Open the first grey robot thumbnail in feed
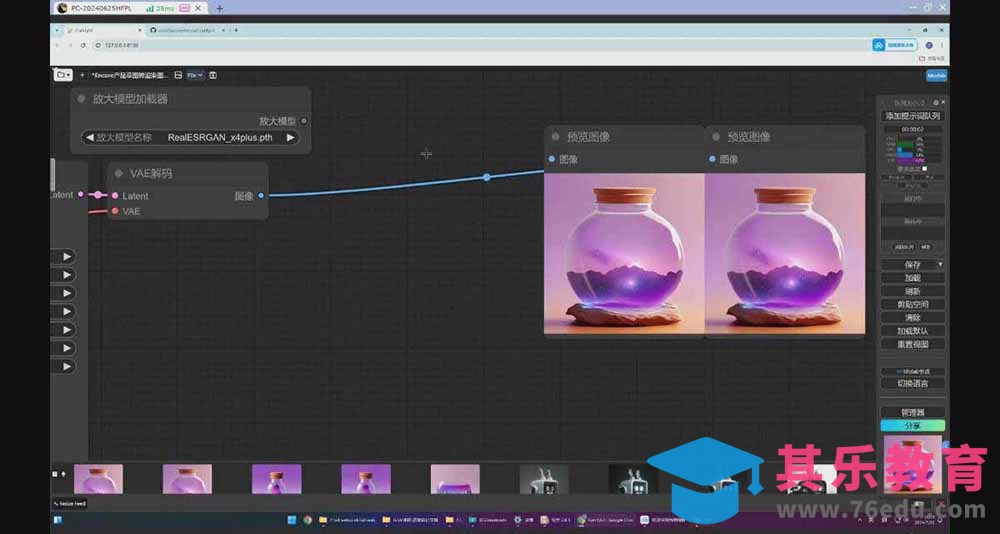The image size is (1000, 534). point(544,478)
